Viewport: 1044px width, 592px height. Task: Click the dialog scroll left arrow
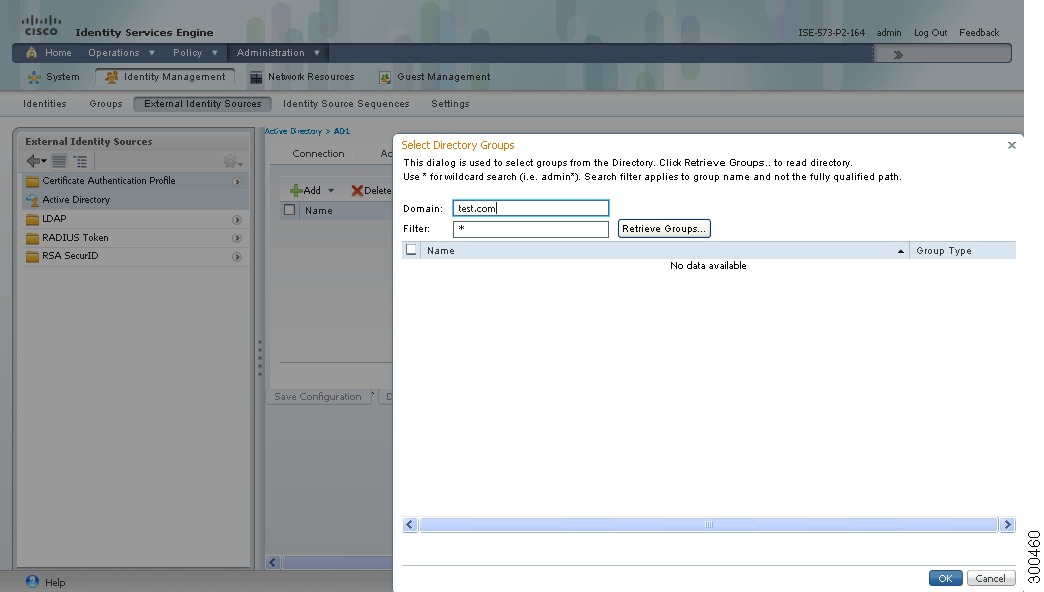coord(410,525)
